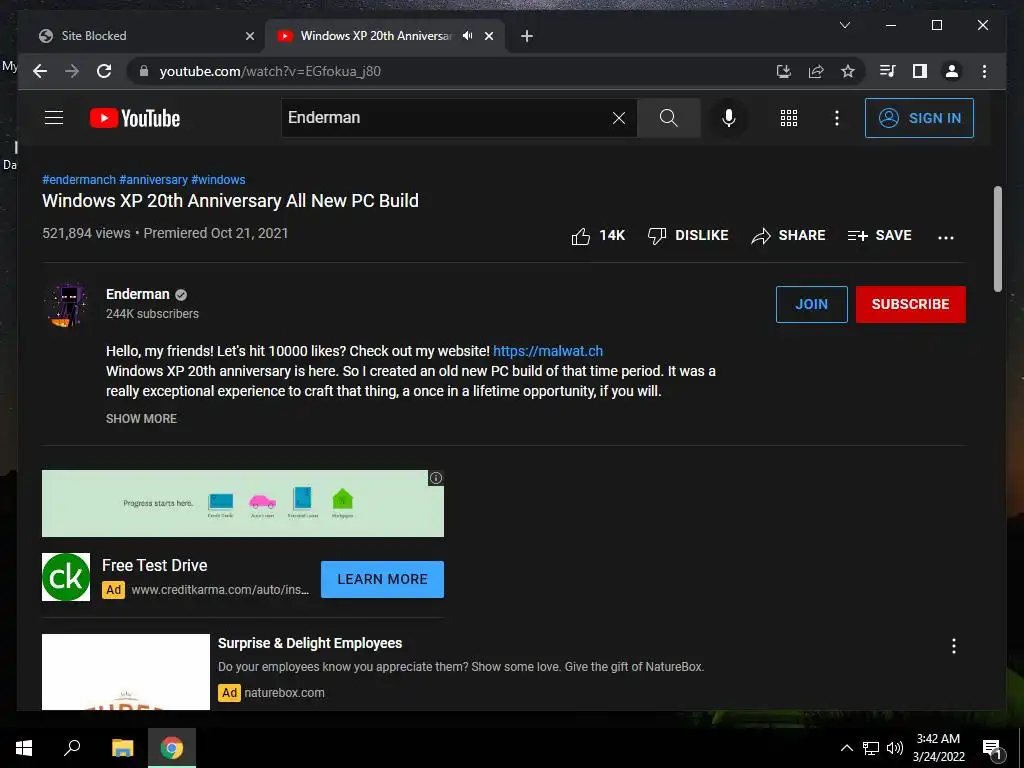
Task: Open media controls in Chrome toolbar
Action: pos(888,71)
